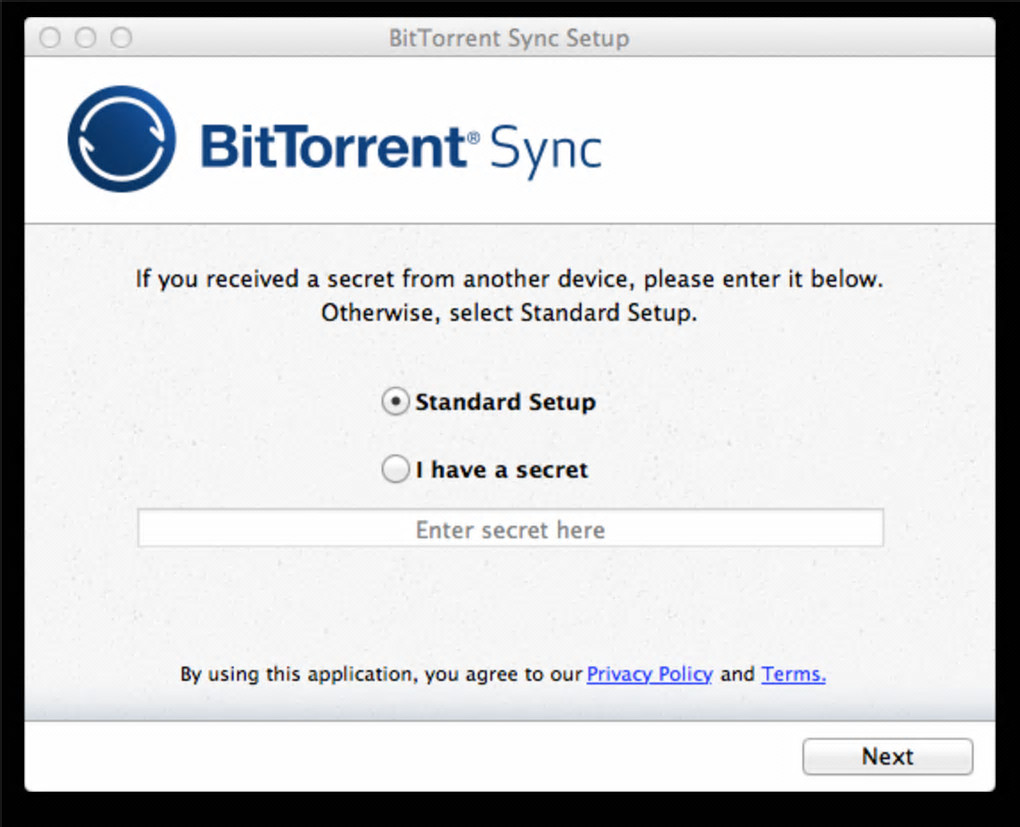This screenshot has height=827, width=1020.
Task: Select the Standard Setup radio button
Action: point(396,402)
